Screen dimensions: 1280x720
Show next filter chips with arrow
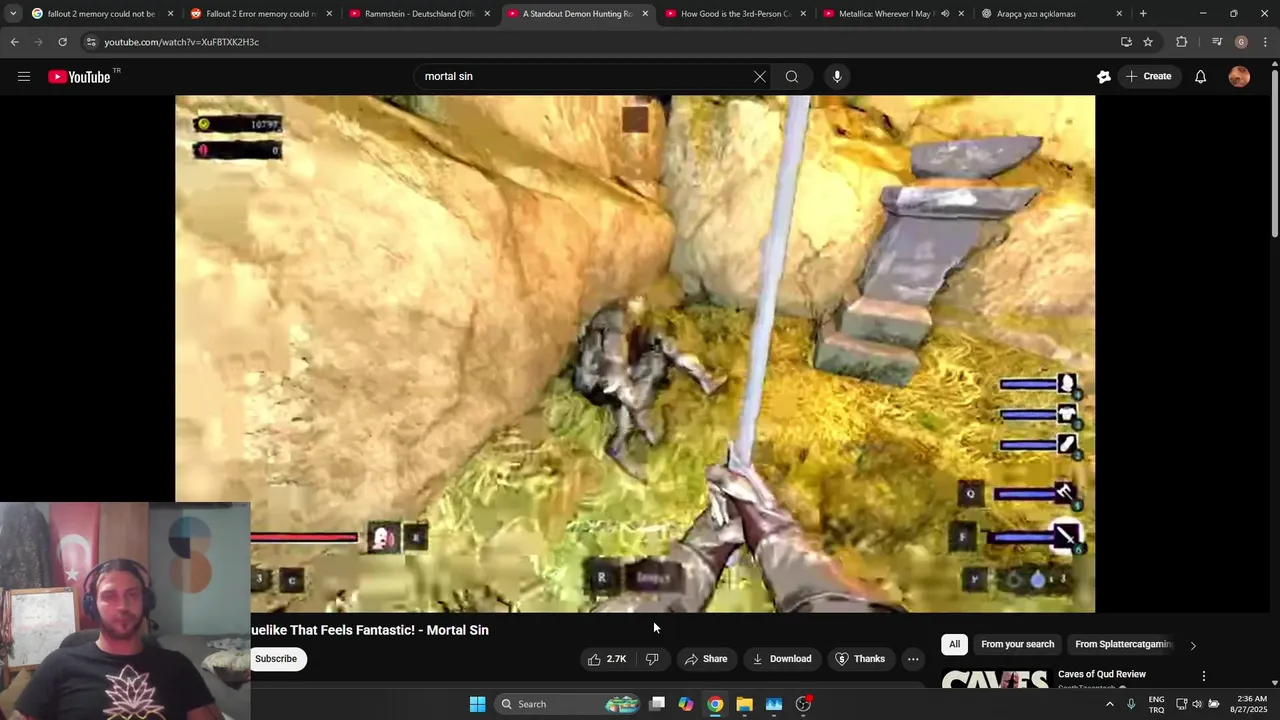1192,645
